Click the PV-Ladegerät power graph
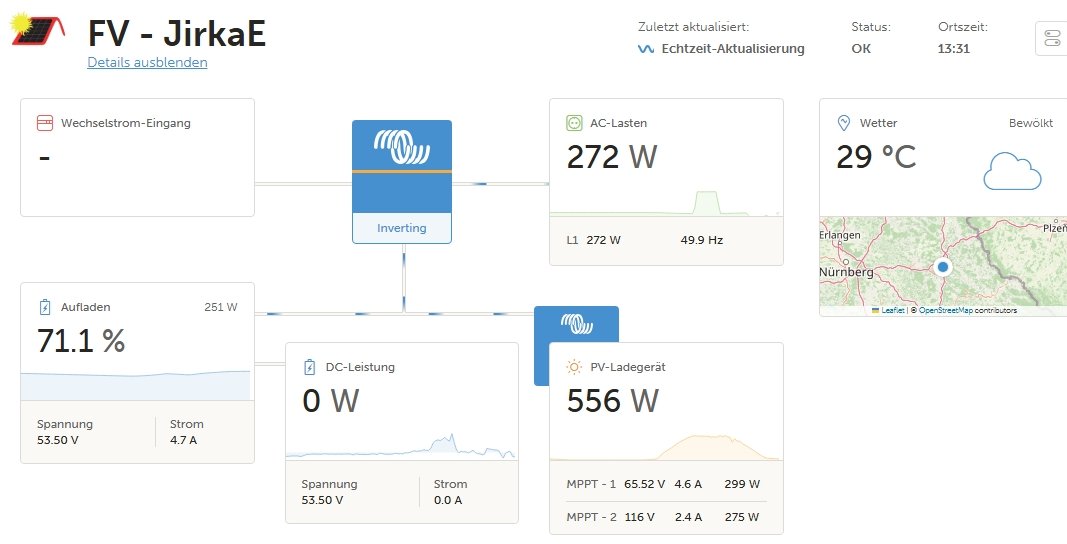Viewport: 1067px width, 544px height. click(x=666, y=446)
